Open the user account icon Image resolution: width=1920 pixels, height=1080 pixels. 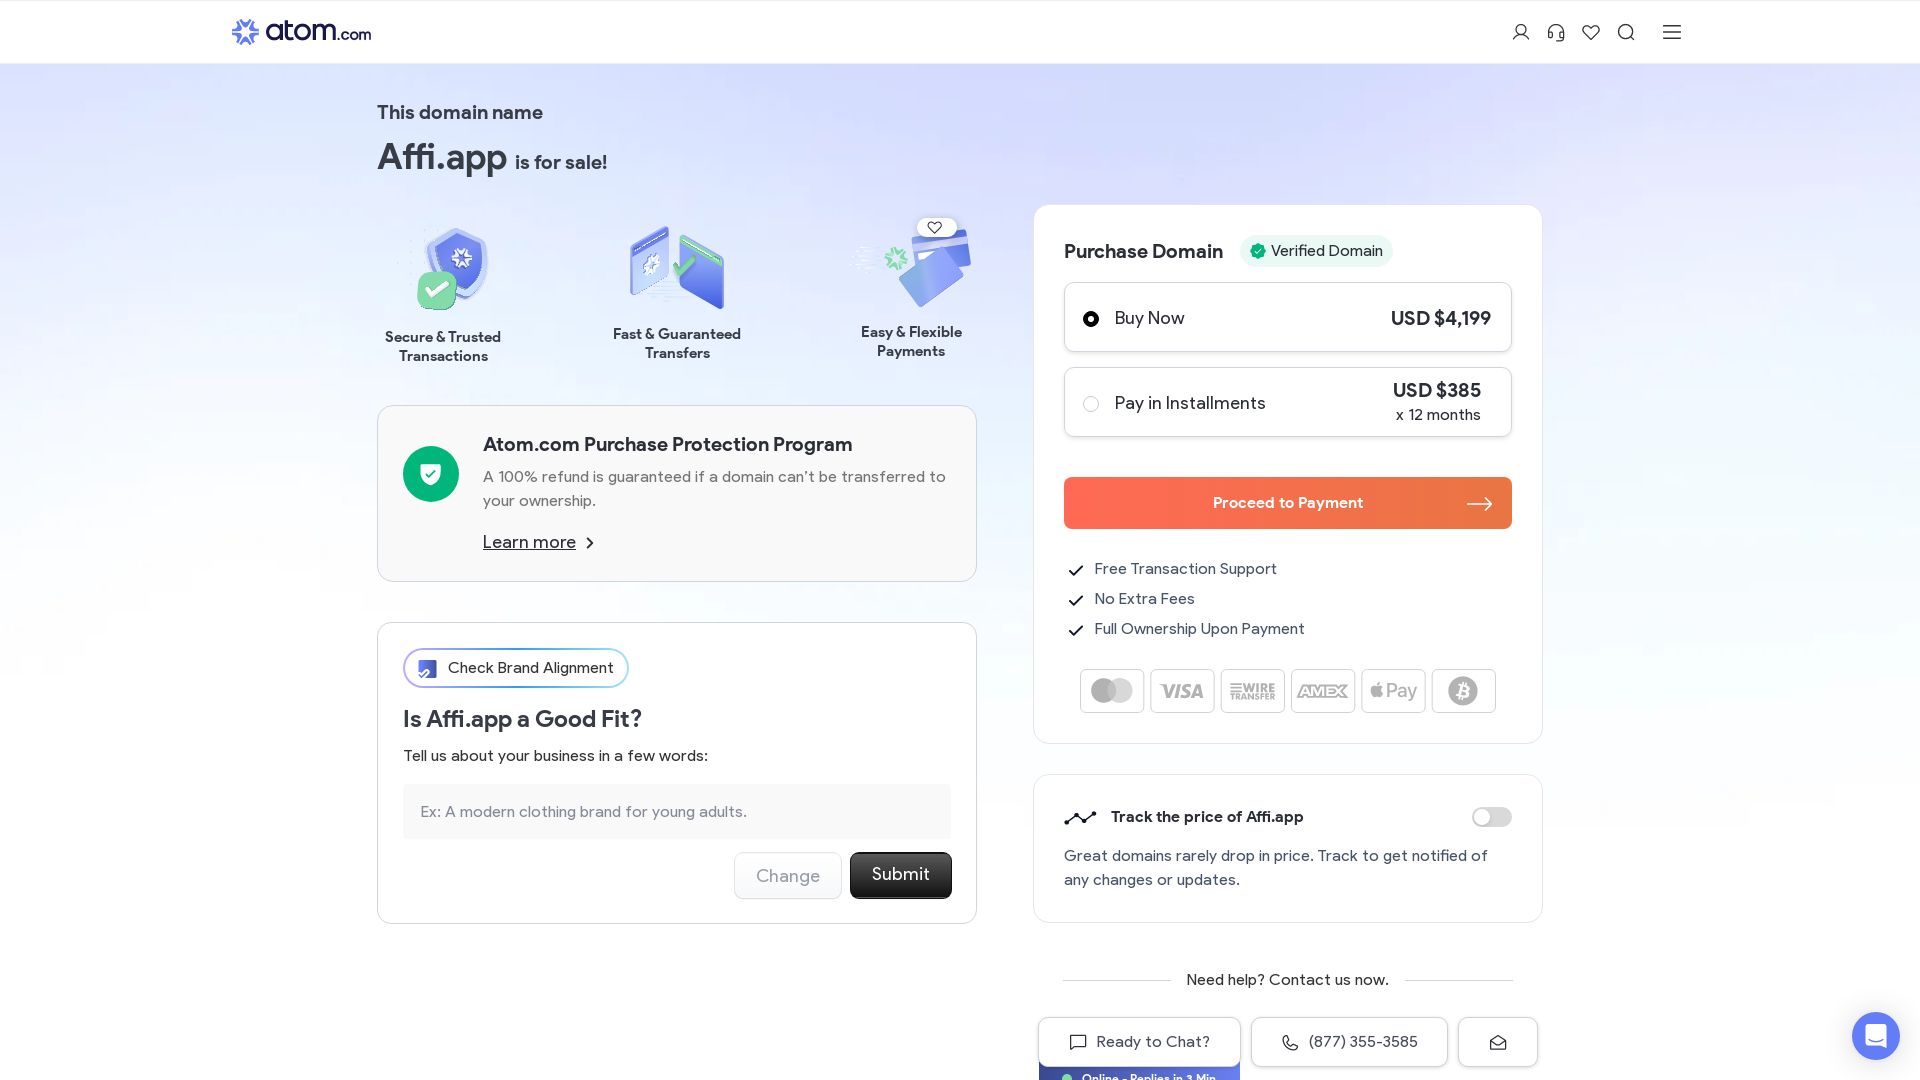tap(1521, 32)
